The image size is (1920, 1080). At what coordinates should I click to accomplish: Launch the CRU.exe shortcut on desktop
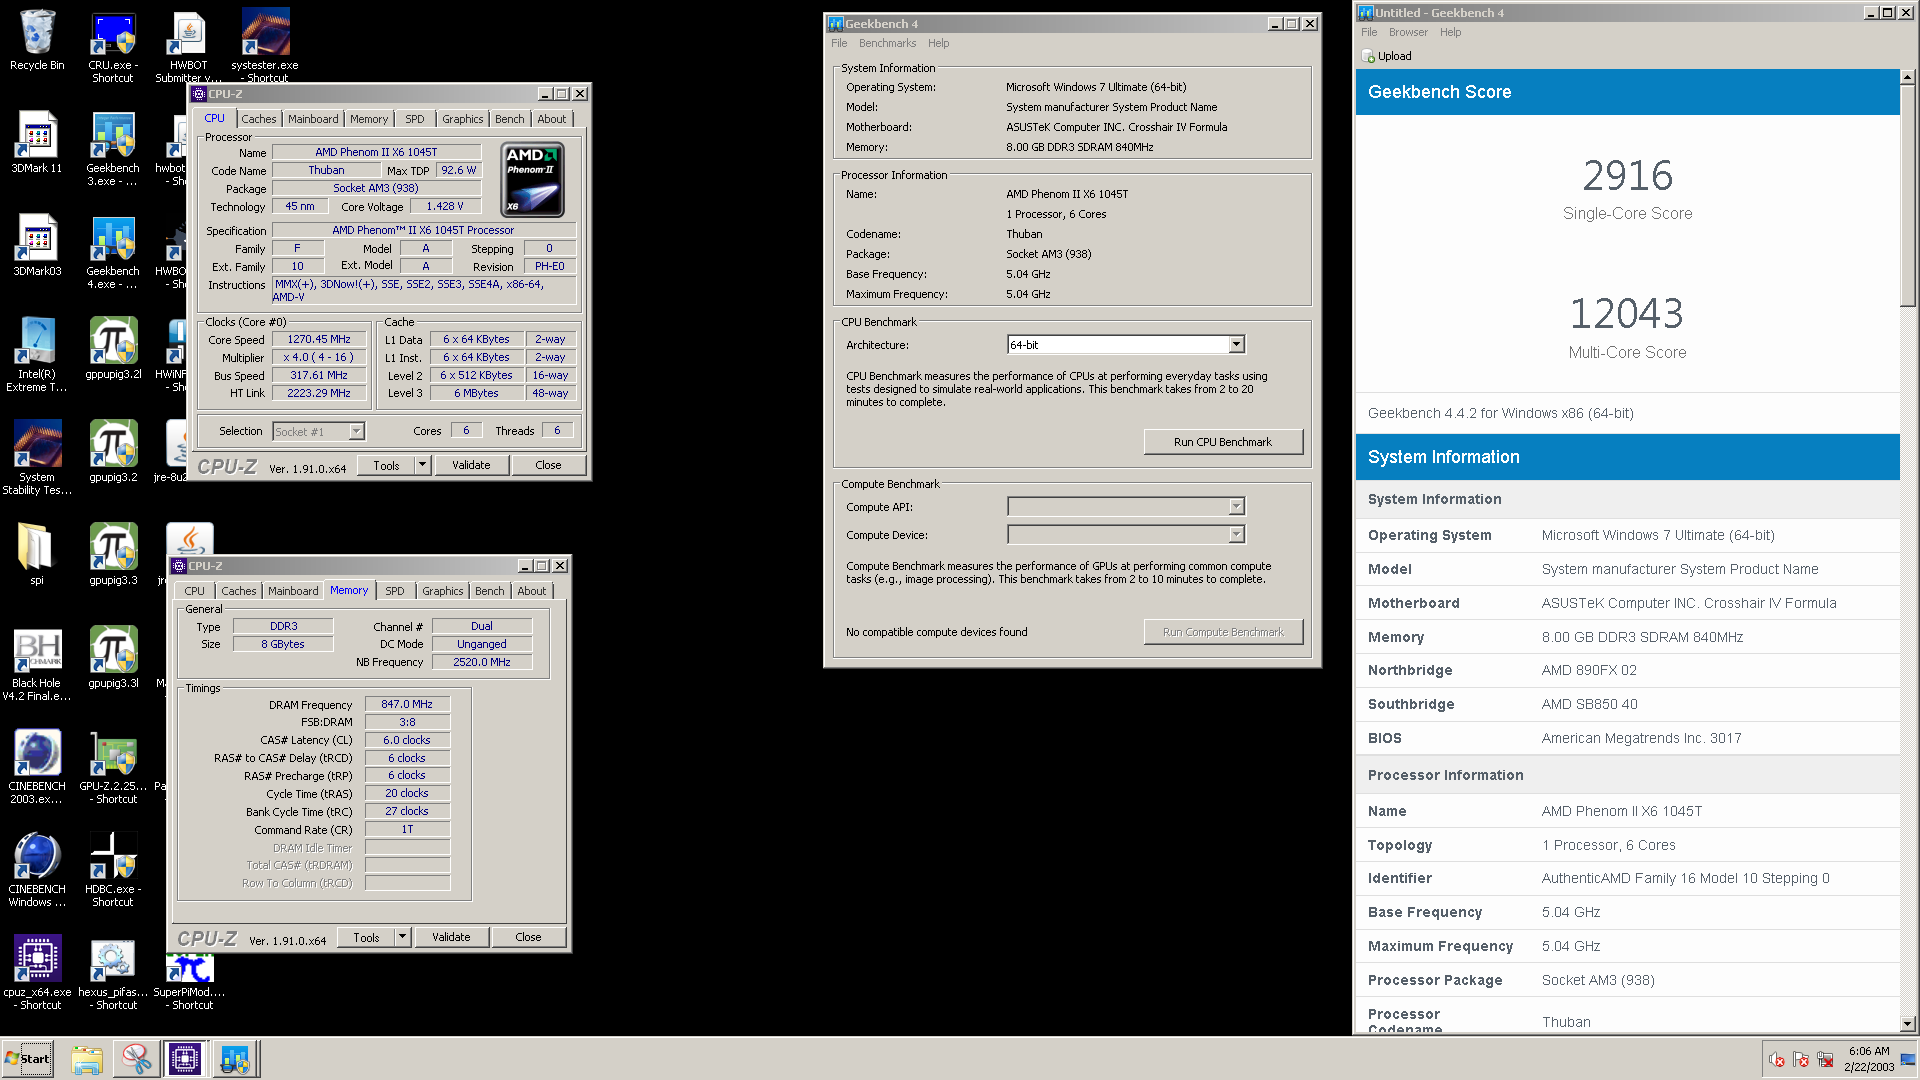click(113, 47)
